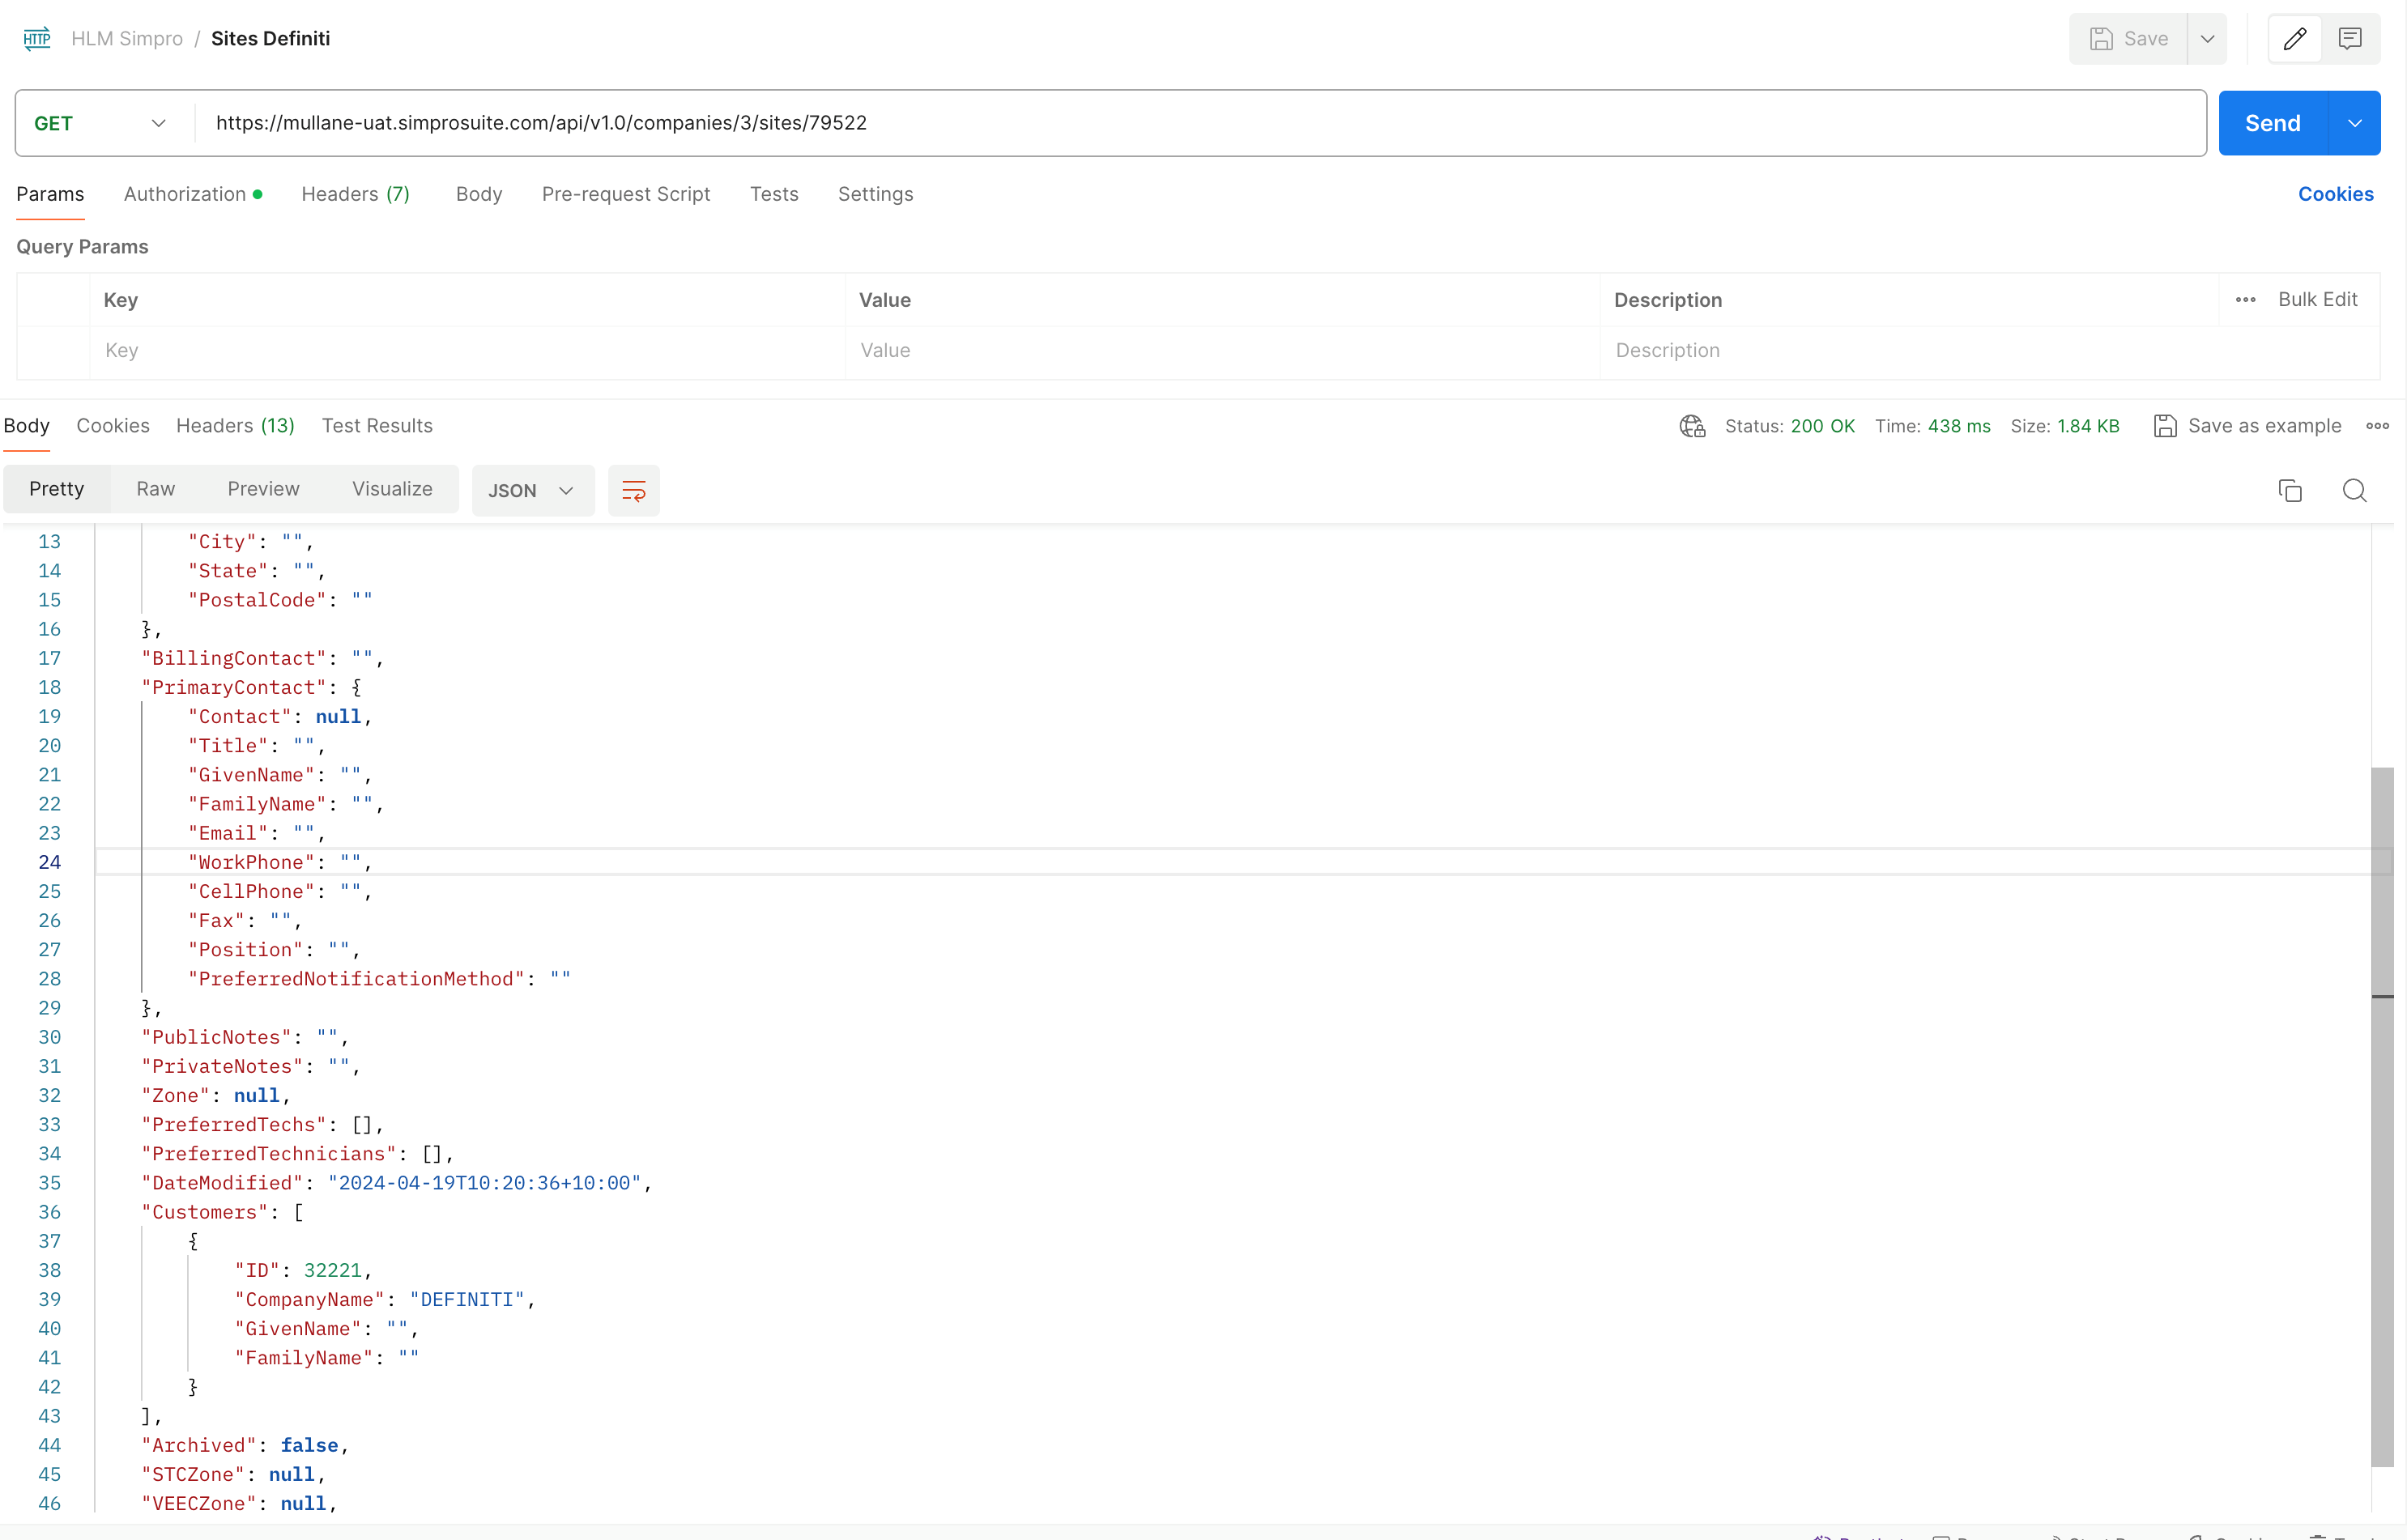Select the Params tab

50,194
